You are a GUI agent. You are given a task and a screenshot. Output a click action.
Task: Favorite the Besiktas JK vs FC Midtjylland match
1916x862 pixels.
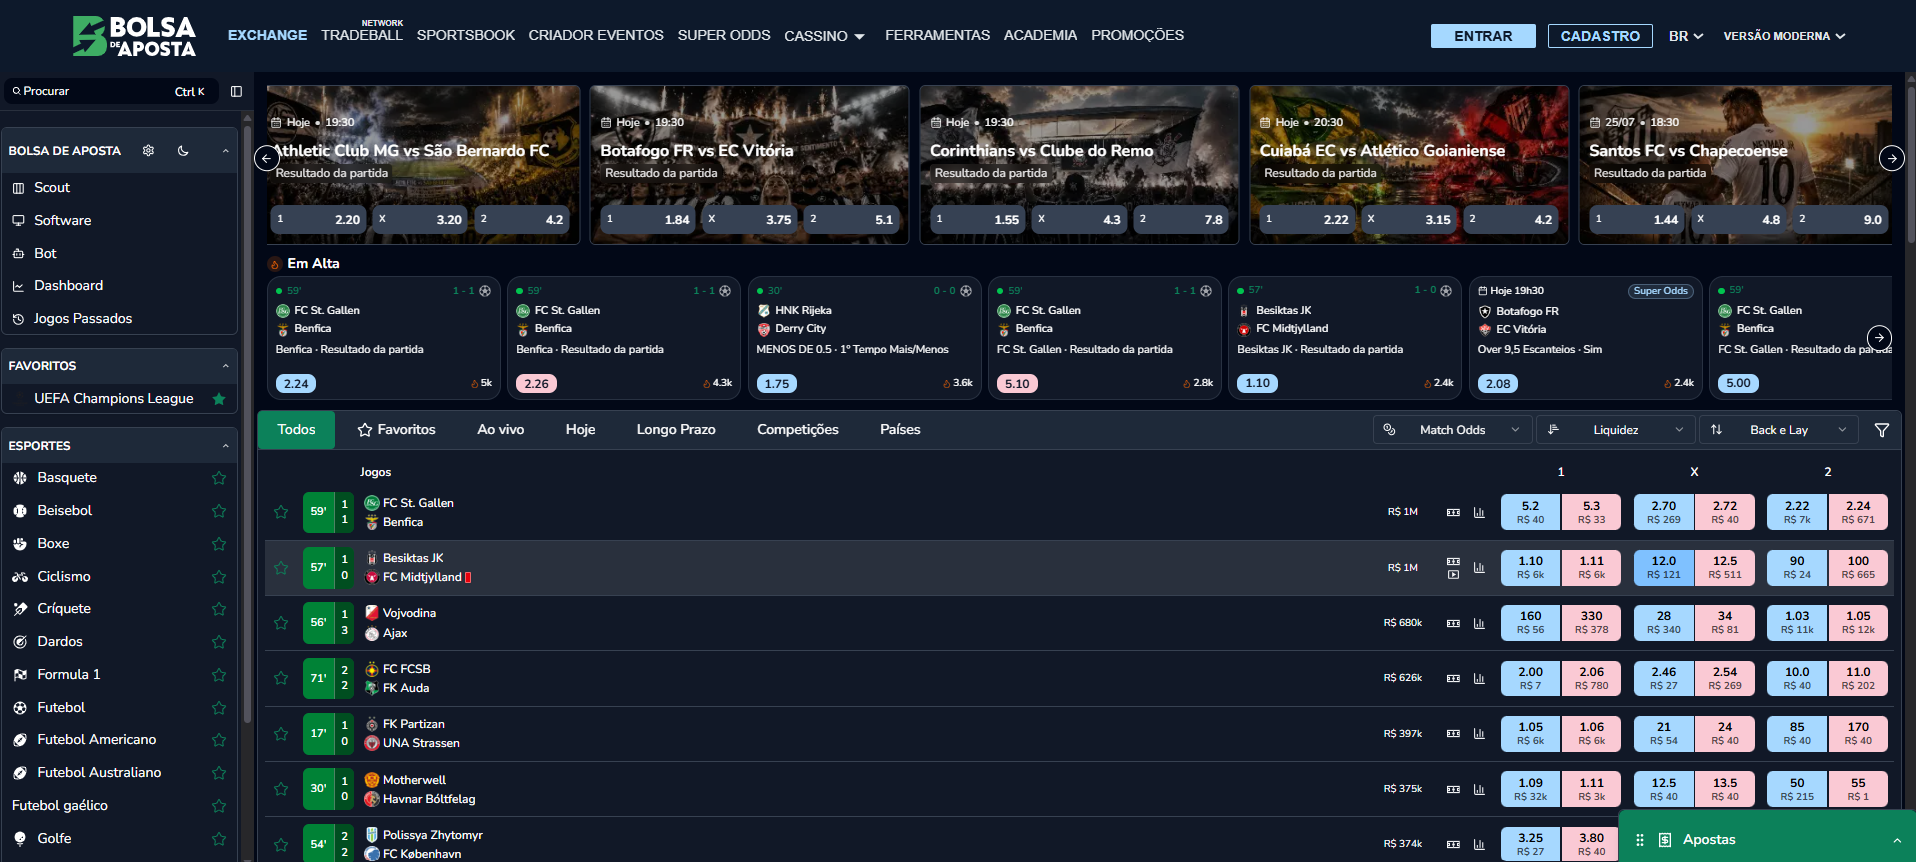(281, 568)
